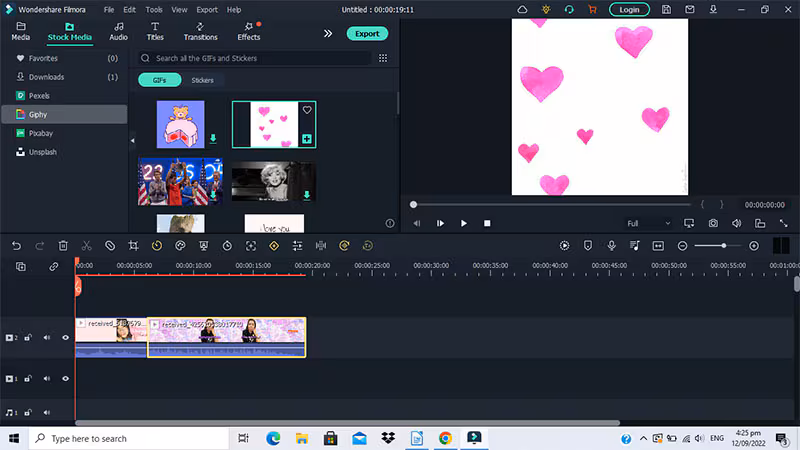Screen dimensions: 800x450
Task: Open the View menu
Action: 179,10
